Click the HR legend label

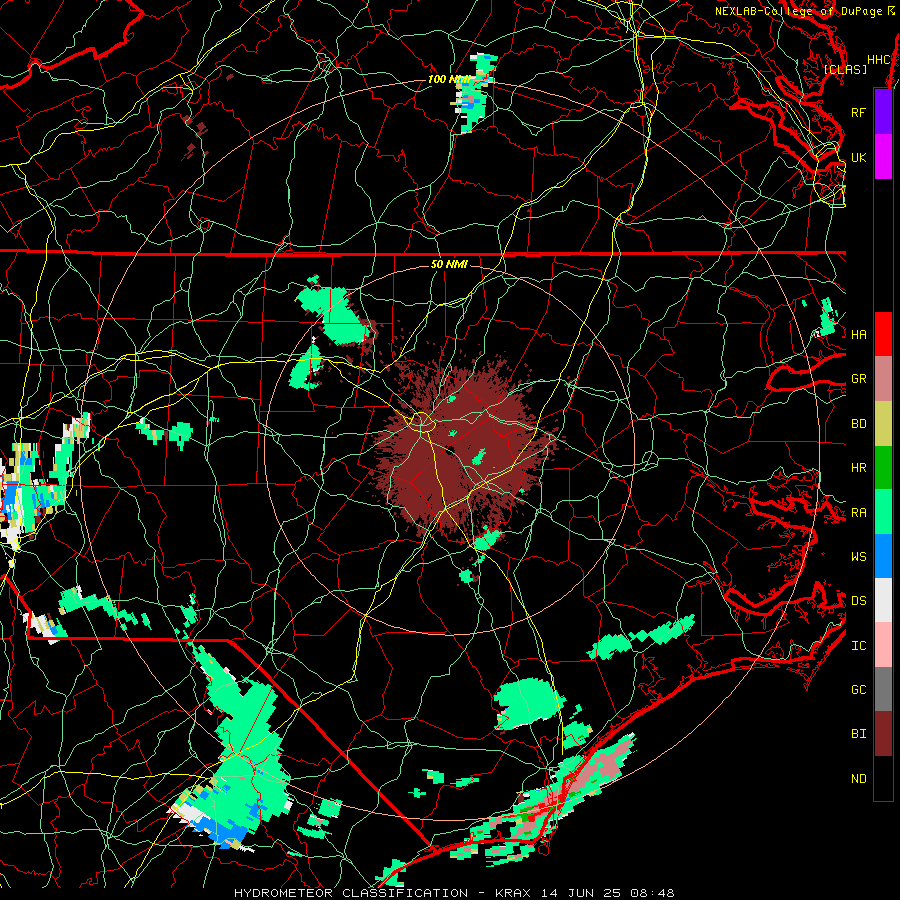(x=858, y=468)
